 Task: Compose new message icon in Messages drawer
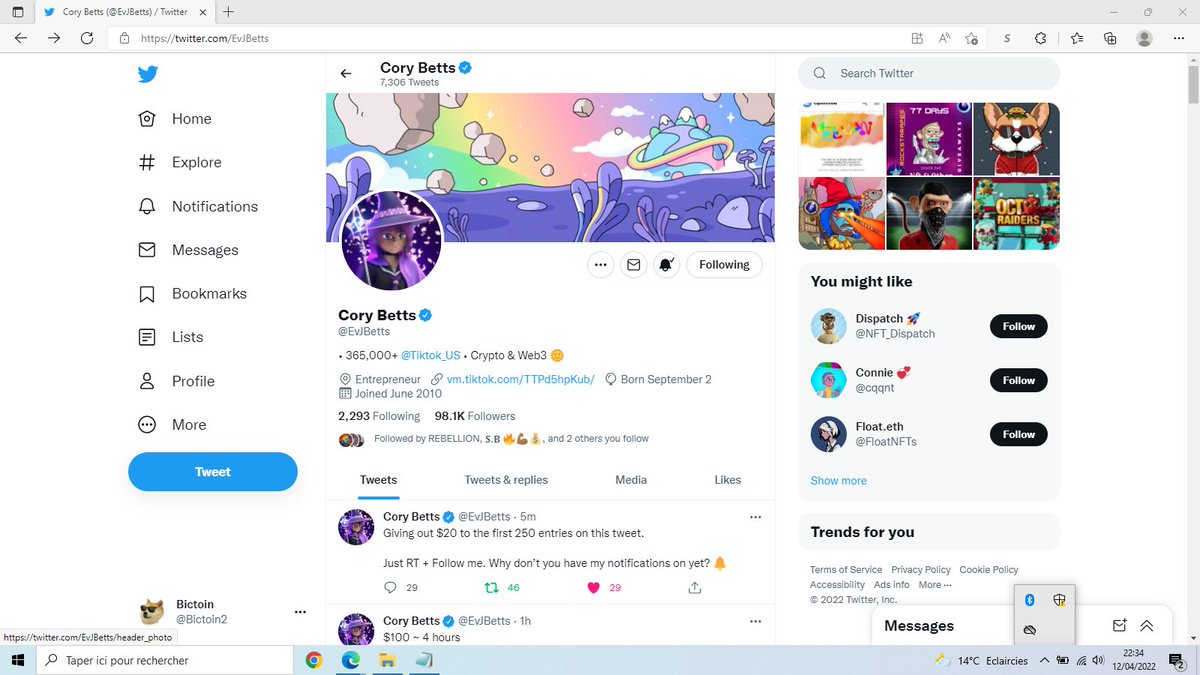point(1120,626)
